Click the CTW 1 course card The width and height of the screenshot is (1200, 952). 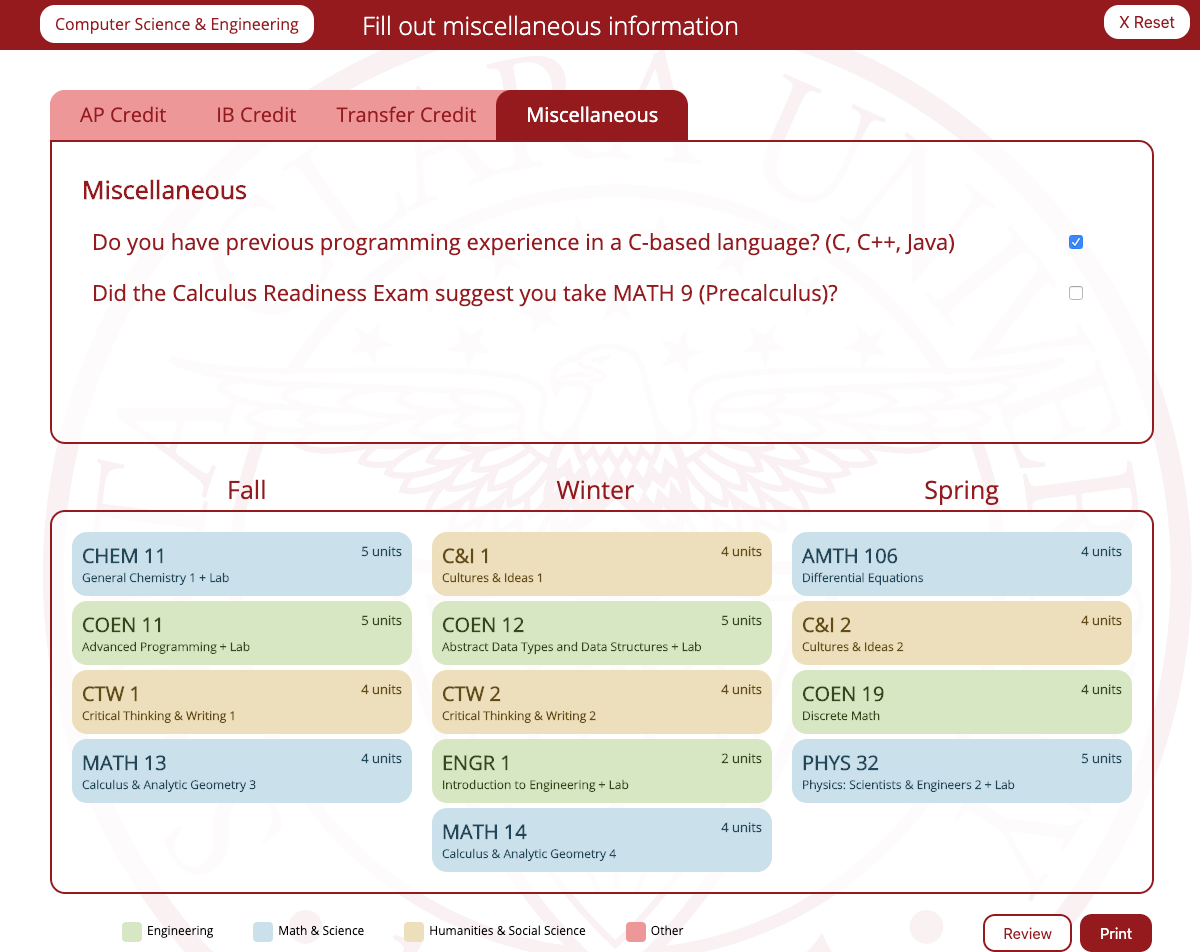pyautogui.click(x=242, y=702)
